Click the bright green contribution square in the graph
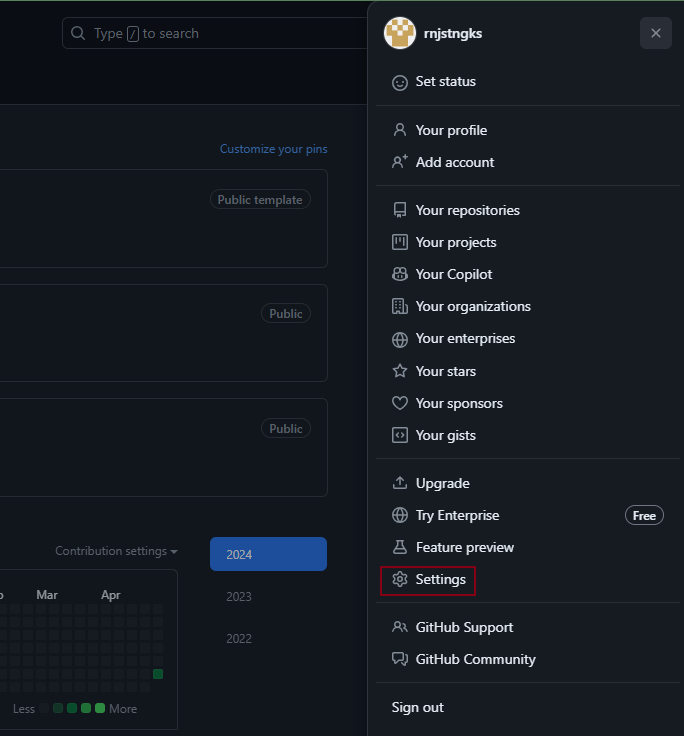This screenshot has width=684, height=736. click(158, 674)
